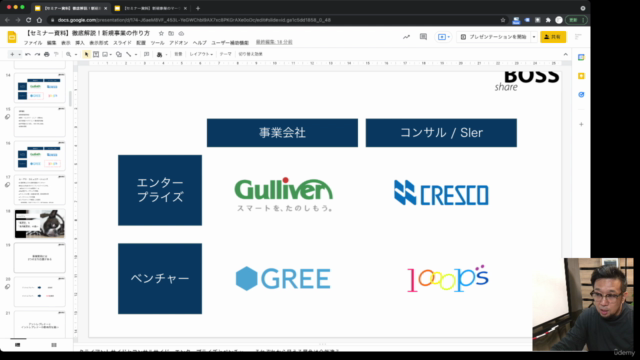Image resolution: width=640 pixels, height=360 pixels.
Task: Open the image insert dropdown arrow
Action: (x=111, y=54)
